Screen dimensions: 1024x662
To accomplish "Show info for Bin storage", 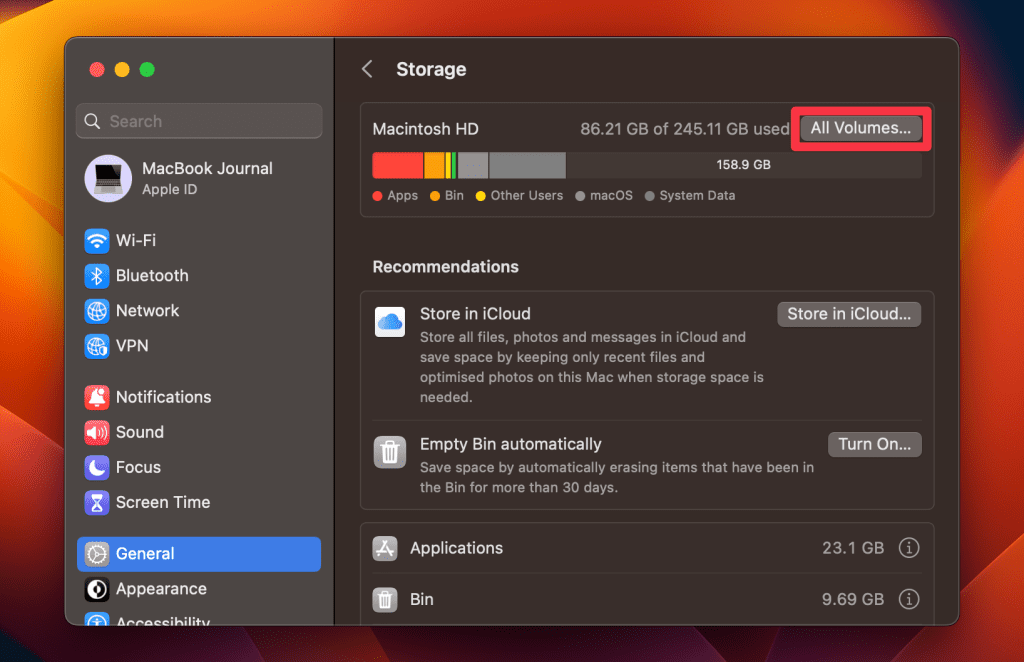I will (908, 599).
